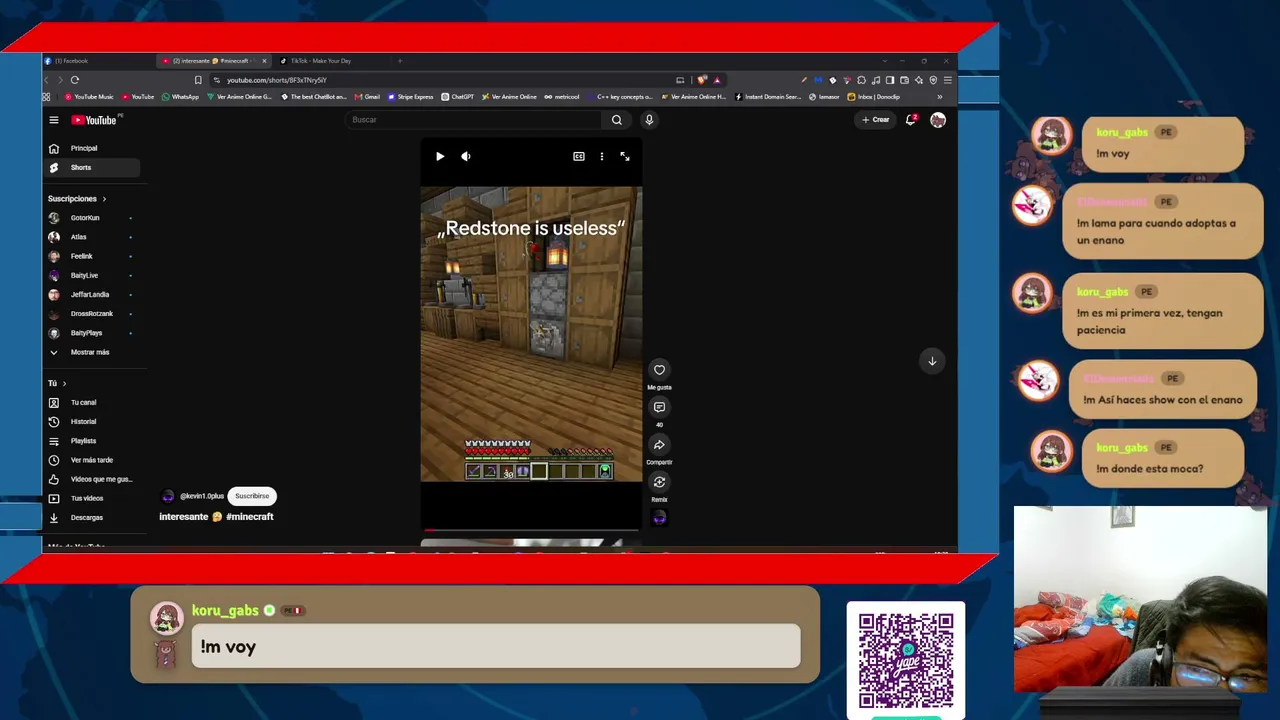The height and width of the screenshot is (720, 1280).
Task: Open JeffarLandia subscription channel
Action: pyautogui.click(x=92, y=294)
